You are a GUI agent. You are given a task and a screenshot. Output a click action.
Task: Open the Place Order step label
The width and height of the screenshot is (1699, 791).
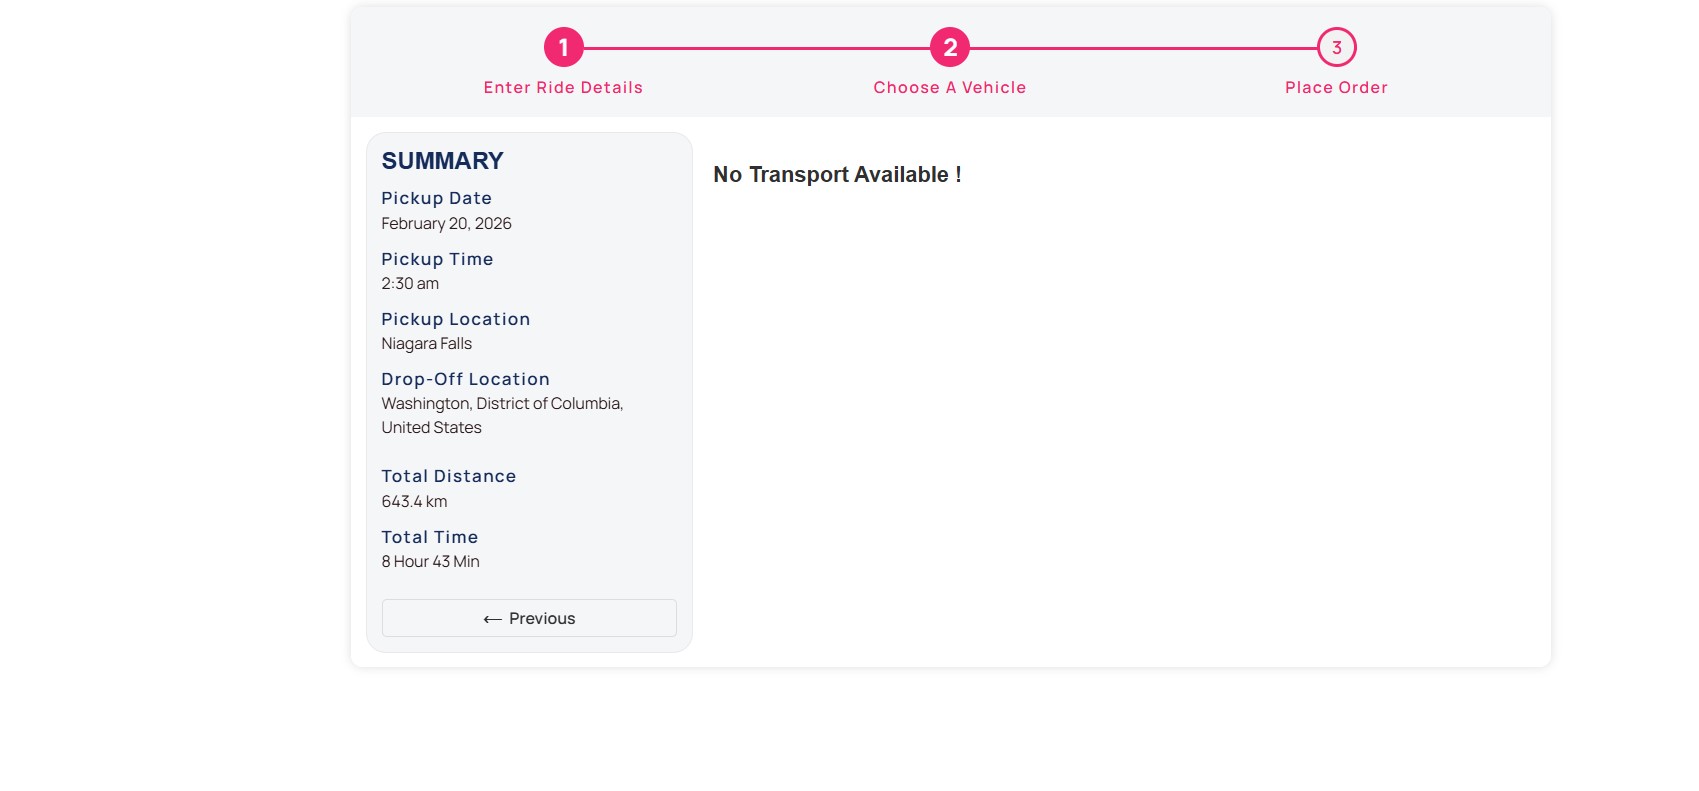coord(1336,88)
